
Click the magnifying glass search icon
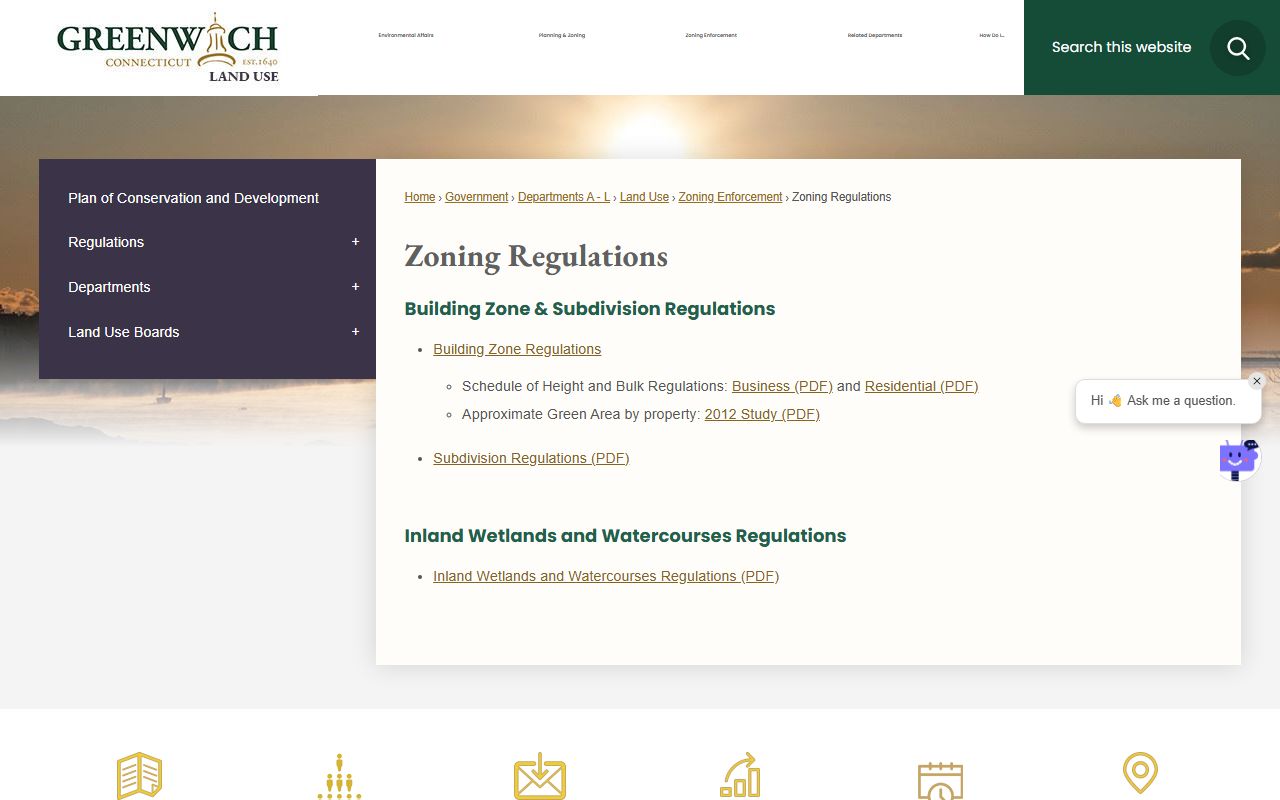(1238, 48)
